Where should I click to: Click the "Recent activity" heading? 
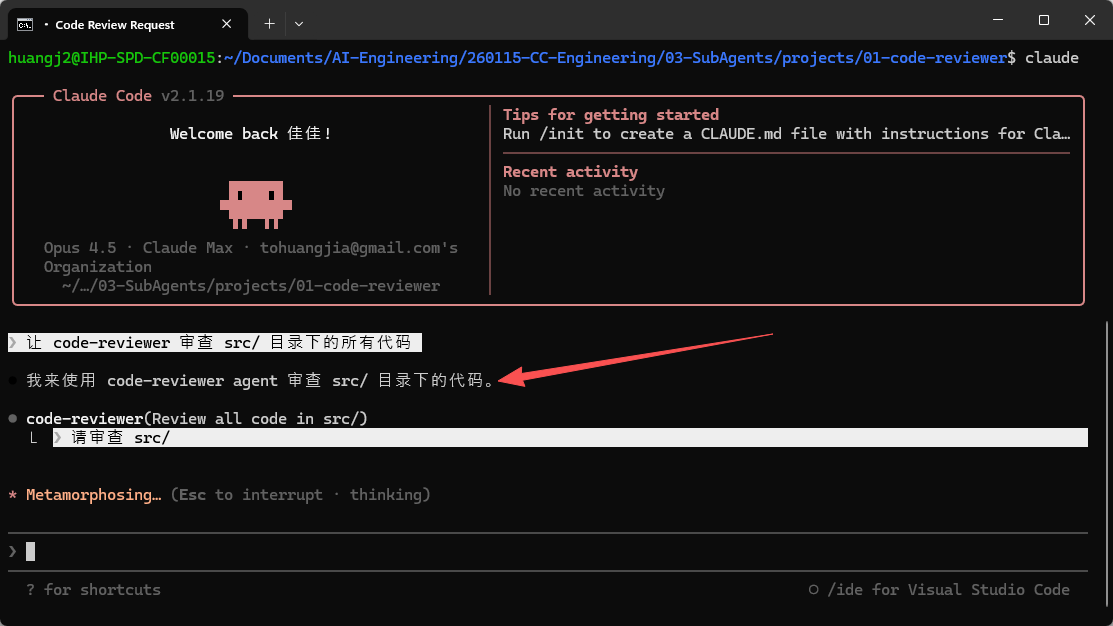click(x=570, y=172)
